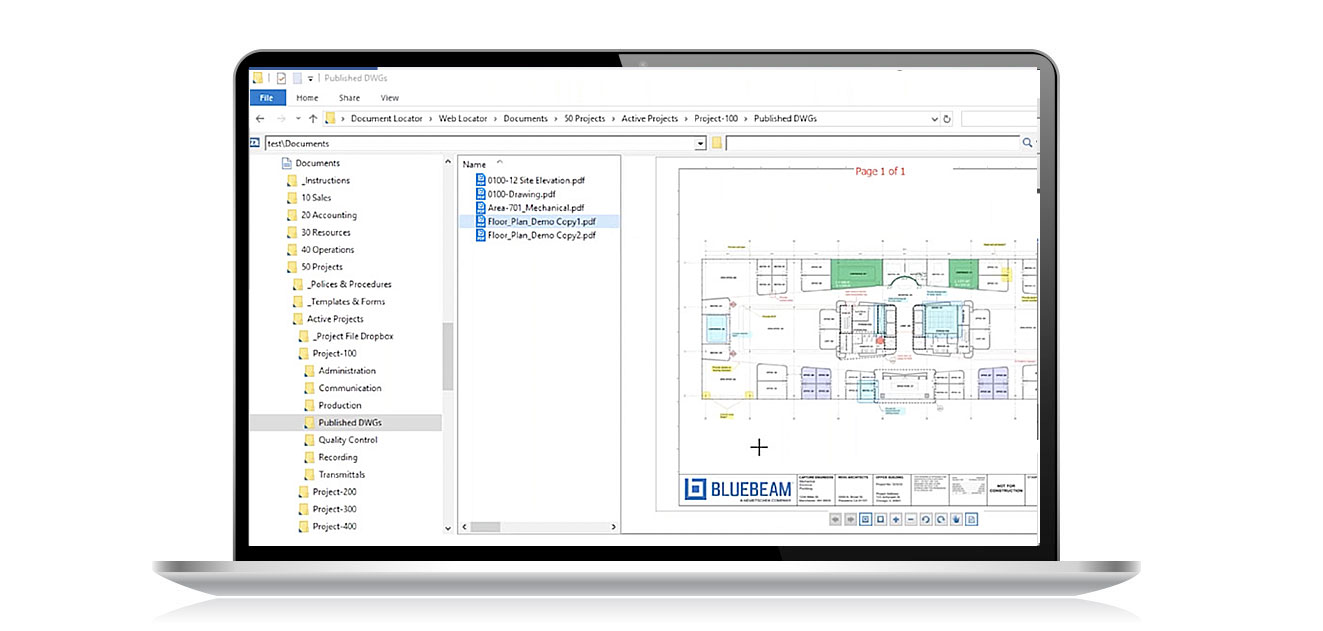Viewport: 1323px width, 631px height.
Task: Click the search field beside the folder icon
Action: tap(870, 144)
